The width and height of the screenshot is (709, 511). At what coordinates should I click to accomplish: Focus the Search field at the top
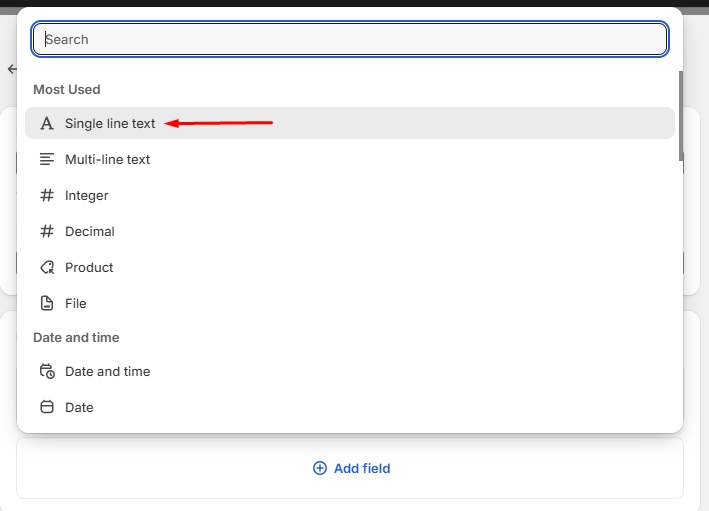tap(350, 40)
